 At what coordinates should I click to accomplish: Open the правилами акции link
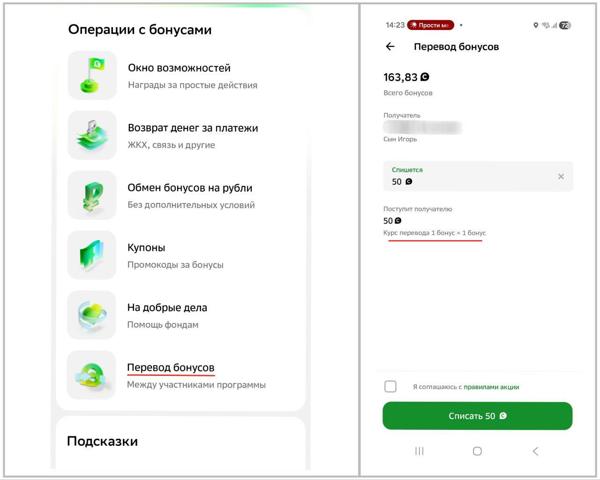click(489, 387)
